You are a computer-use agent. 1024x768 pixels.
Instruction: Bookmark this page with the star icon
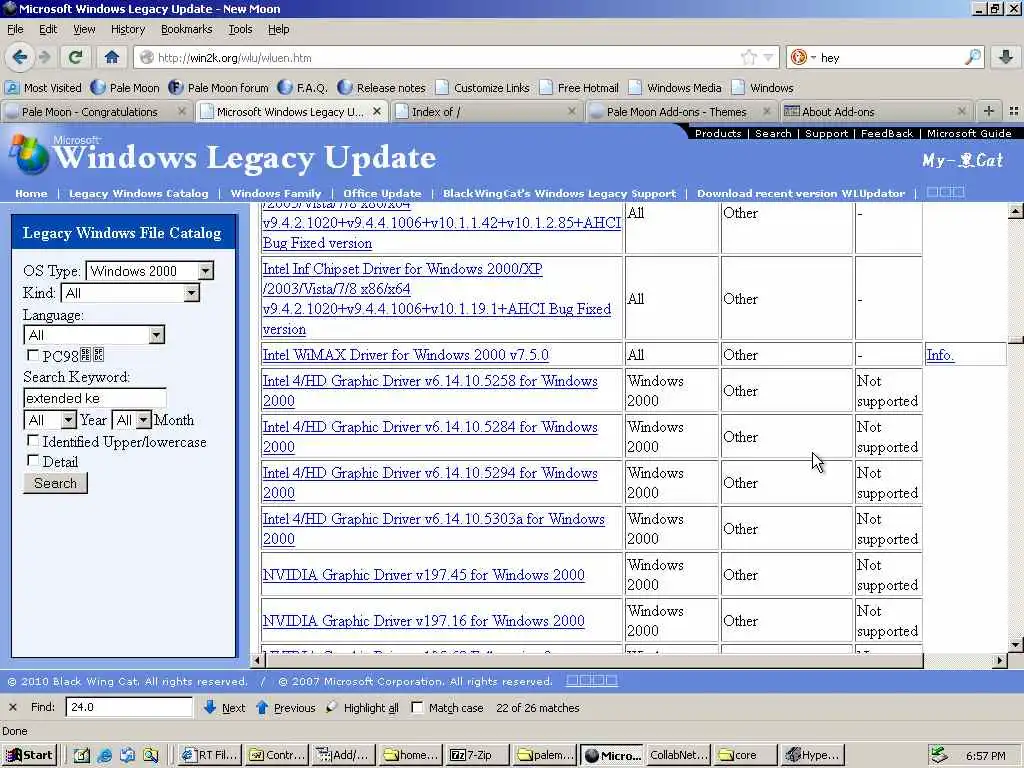748,57
